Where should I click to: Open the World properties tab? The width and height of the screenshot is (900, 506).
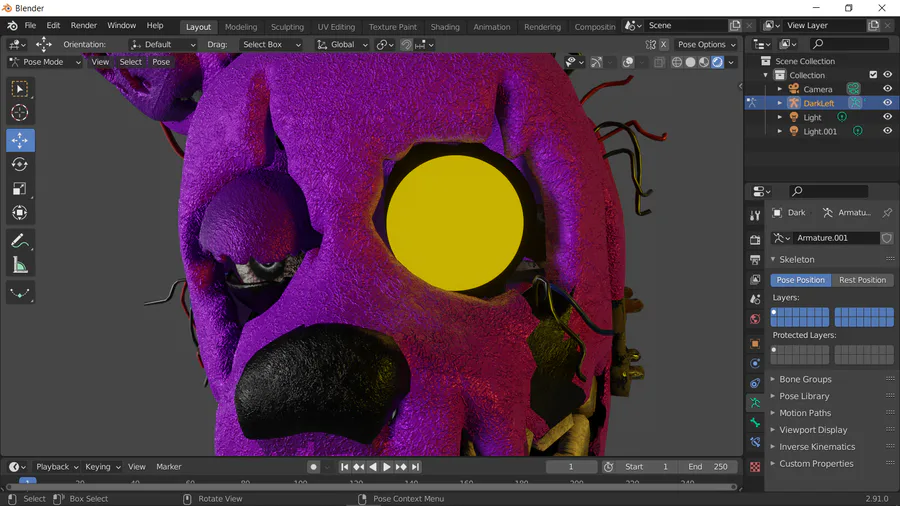755,319
